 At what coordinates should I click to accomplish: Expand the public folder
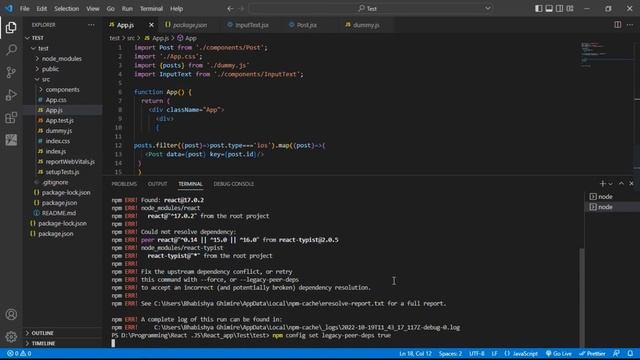[x=62, y=69]
